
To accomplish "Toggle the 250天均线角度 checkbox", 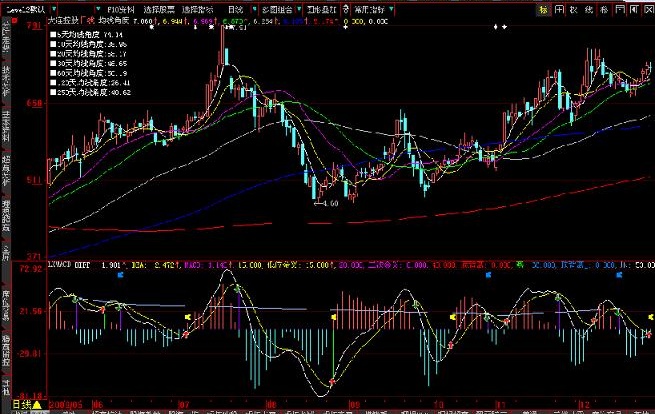I will point(53,92).
